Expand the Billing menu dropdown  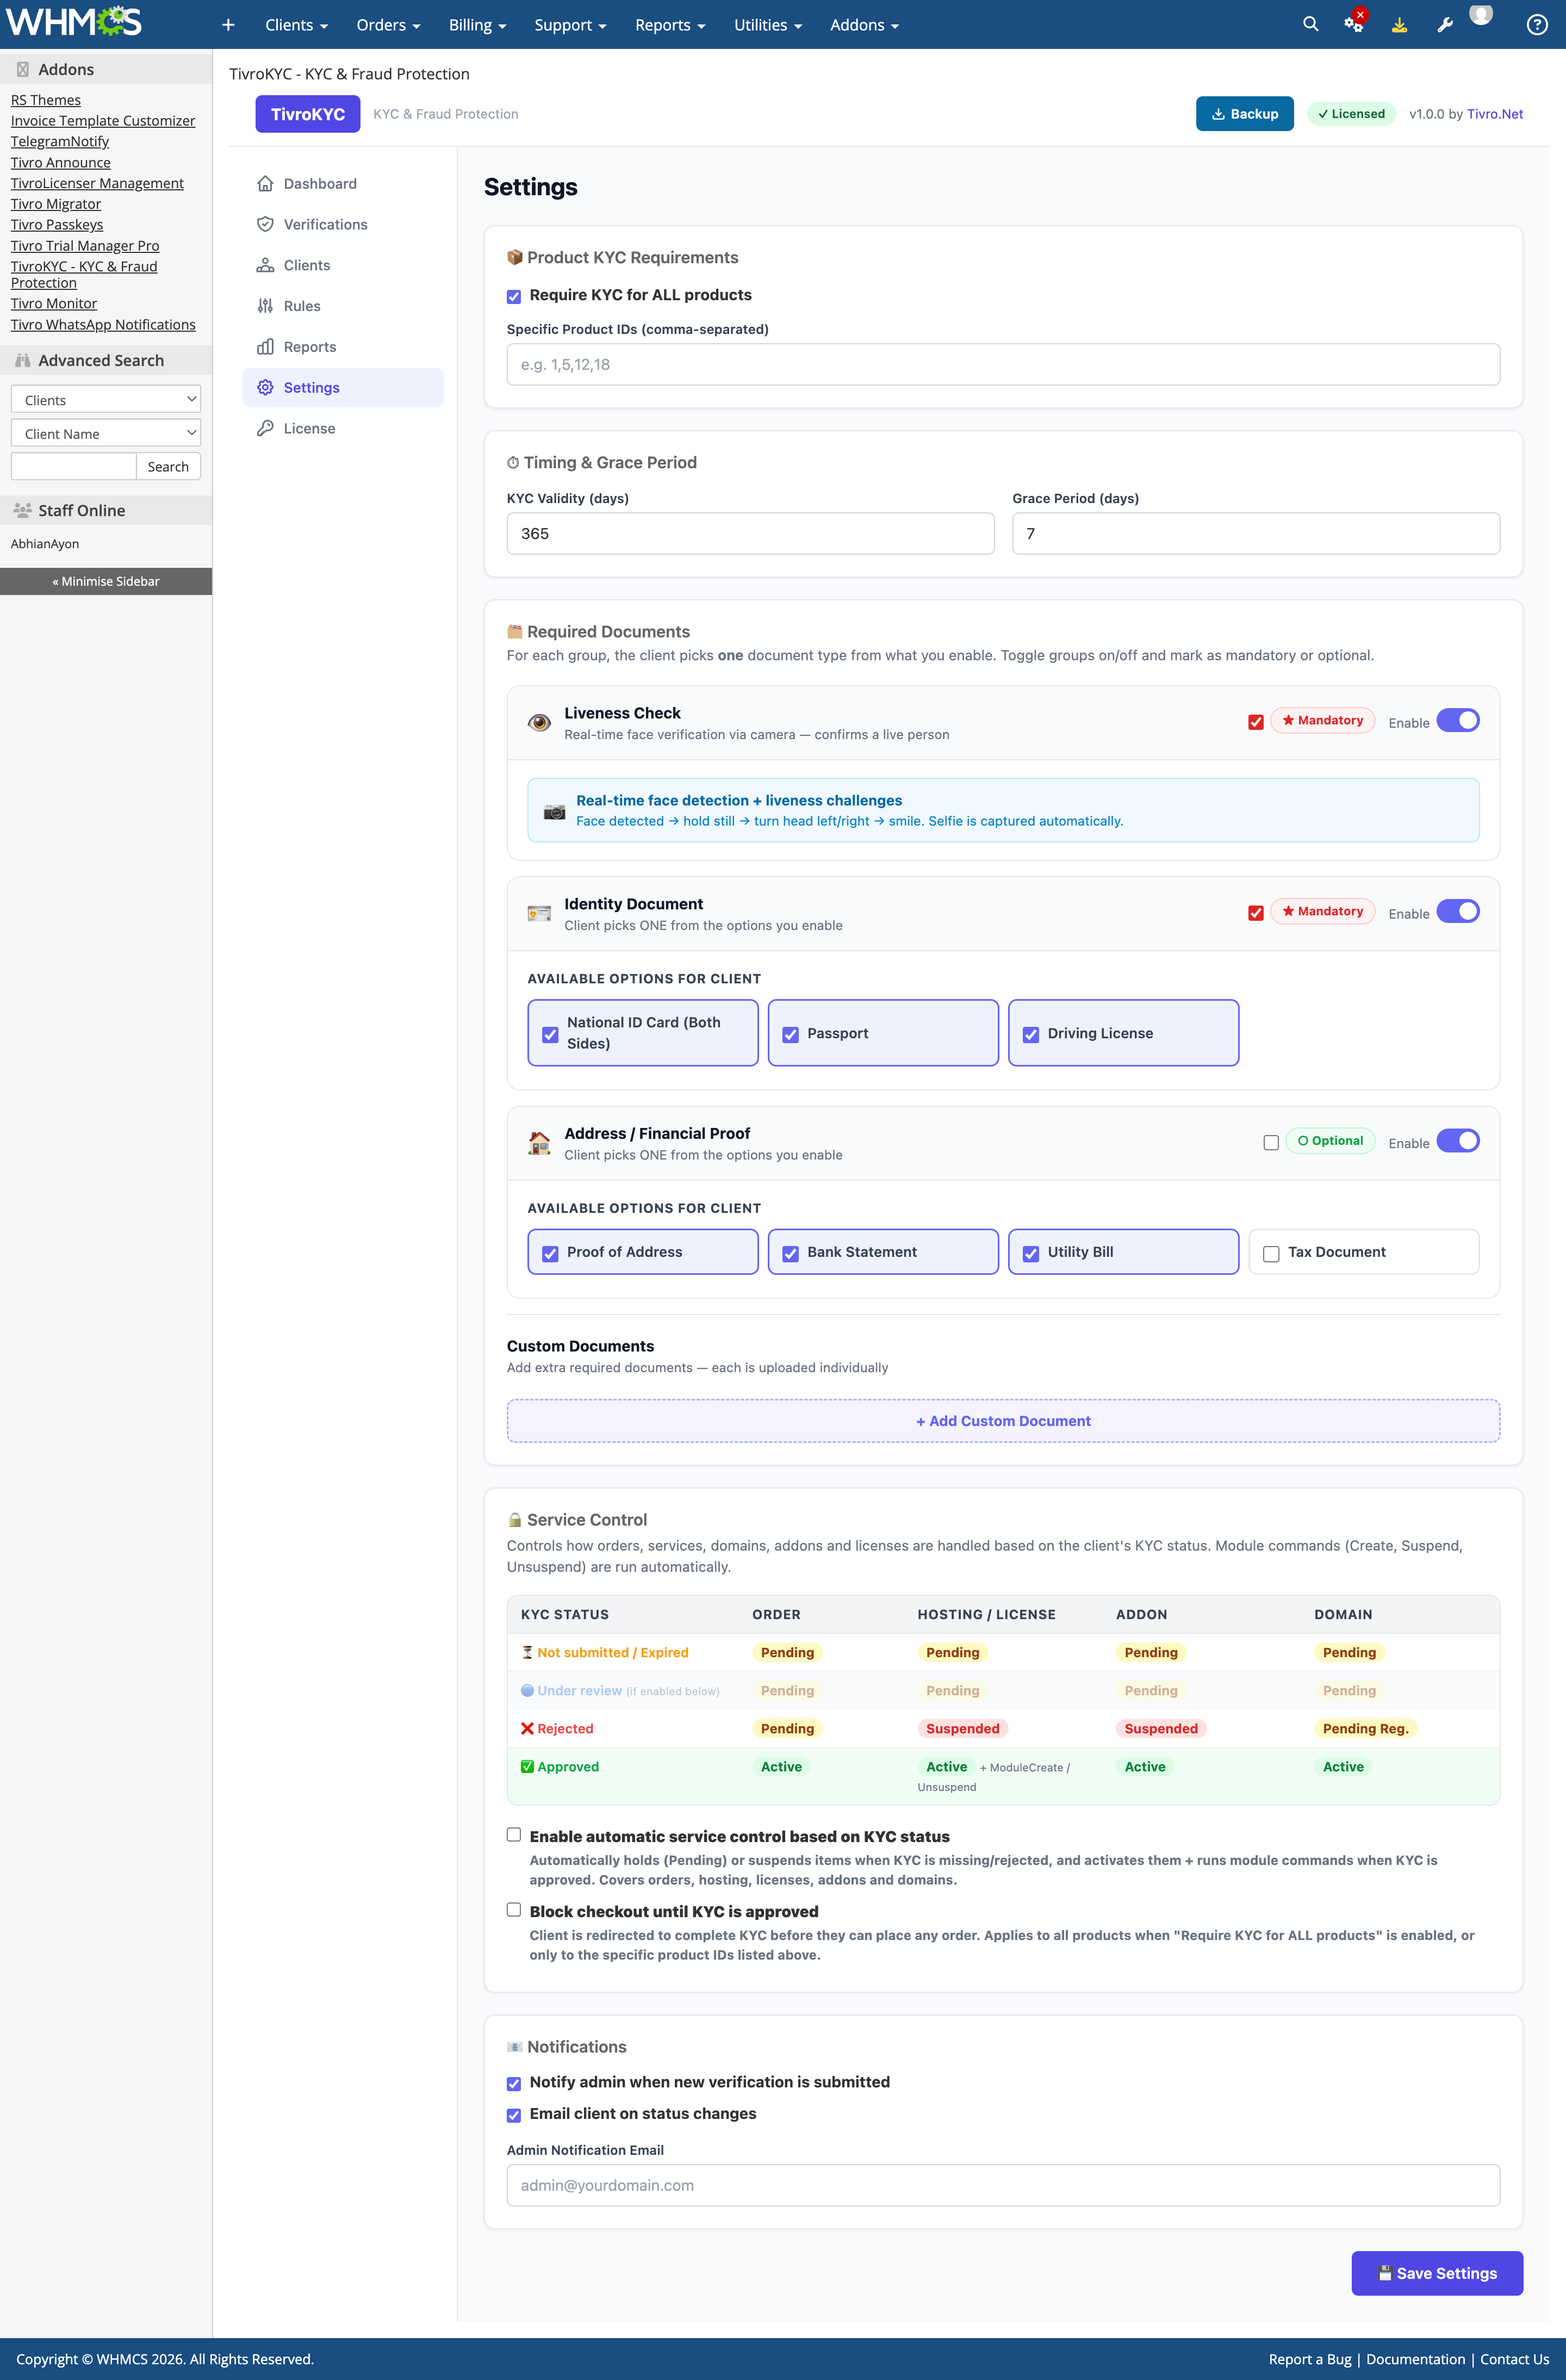click(x=477, y=25)
